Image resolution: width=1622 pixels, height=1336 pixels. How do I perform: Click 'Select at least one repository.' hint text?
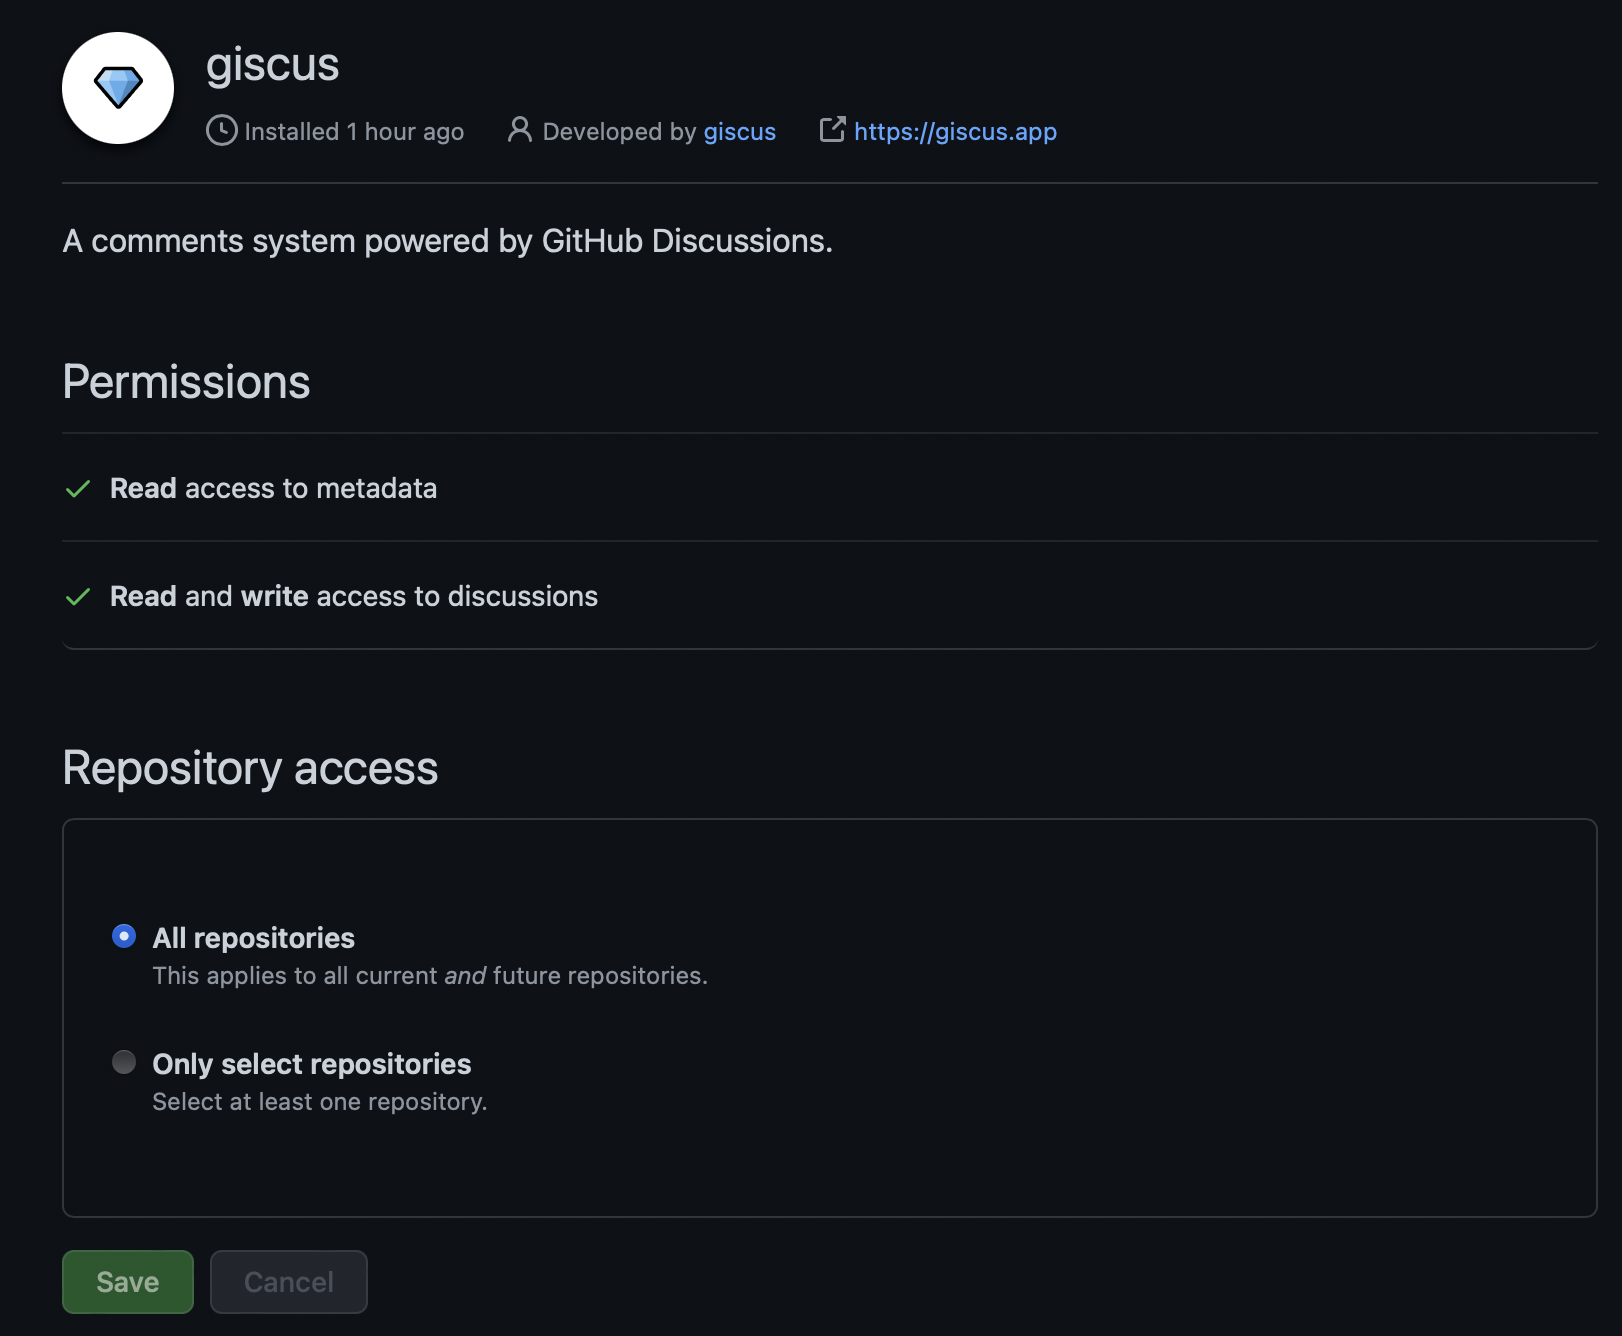(320, 1102)
